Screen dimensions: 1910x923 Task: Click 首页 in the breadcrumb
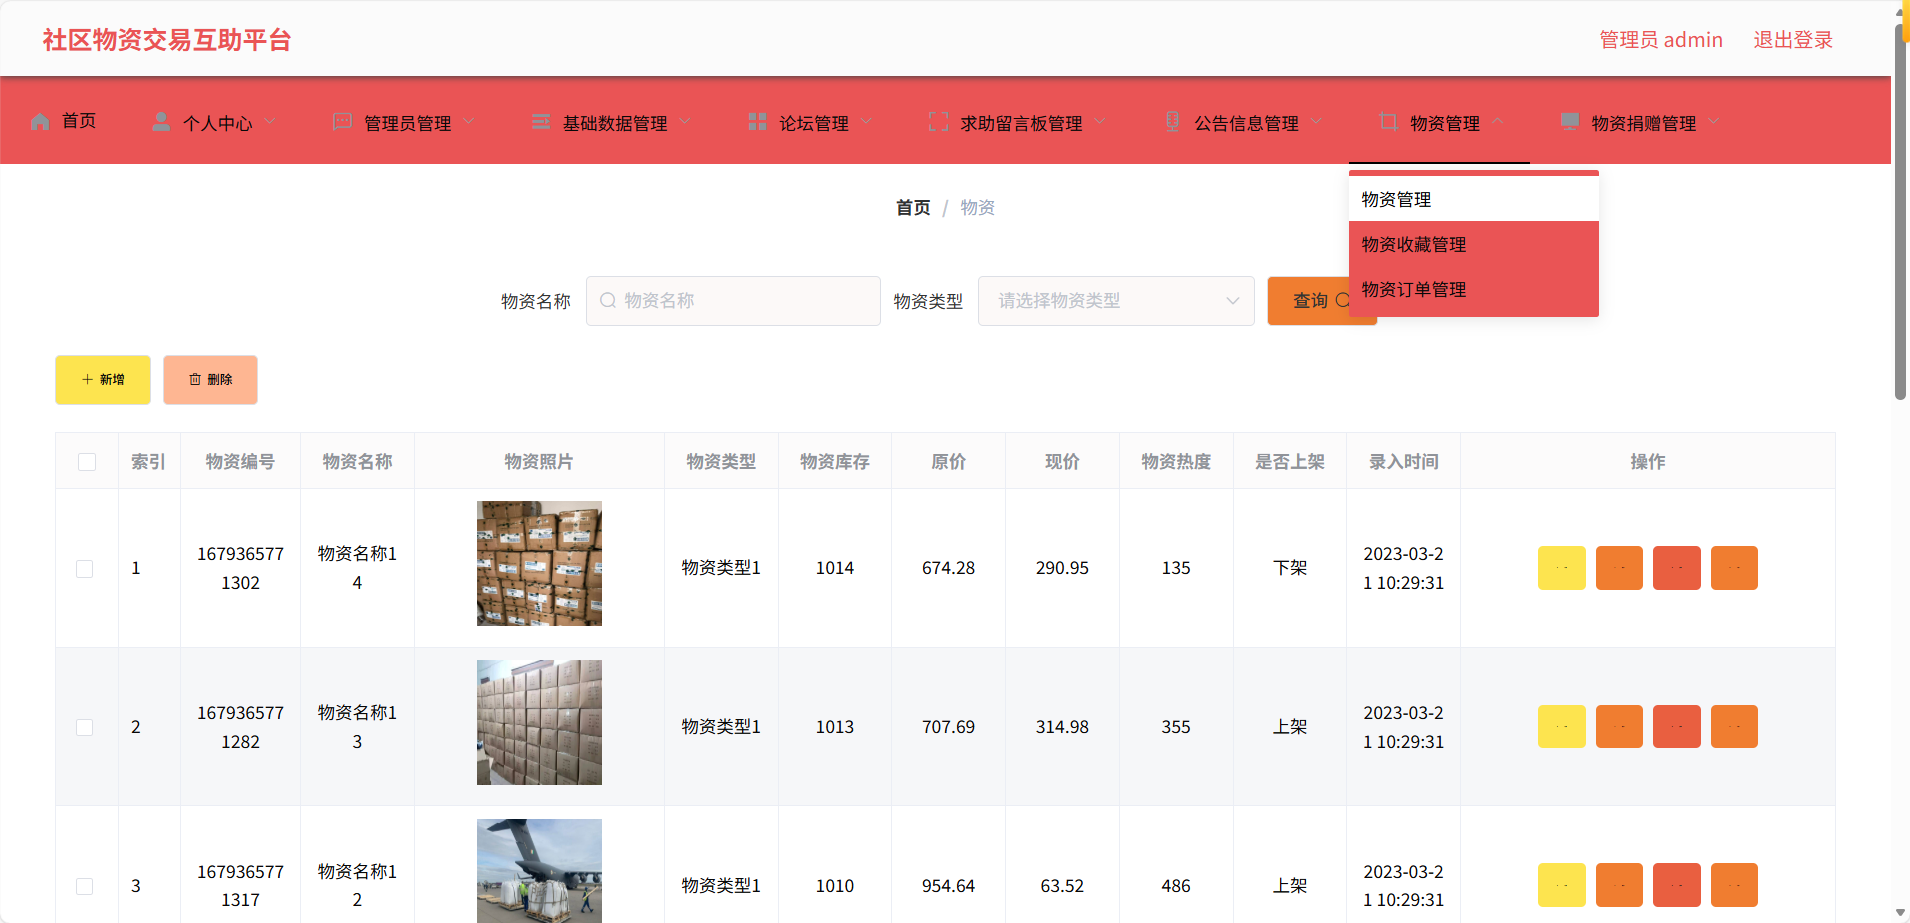pyautogui.click(x=913, y=208)
